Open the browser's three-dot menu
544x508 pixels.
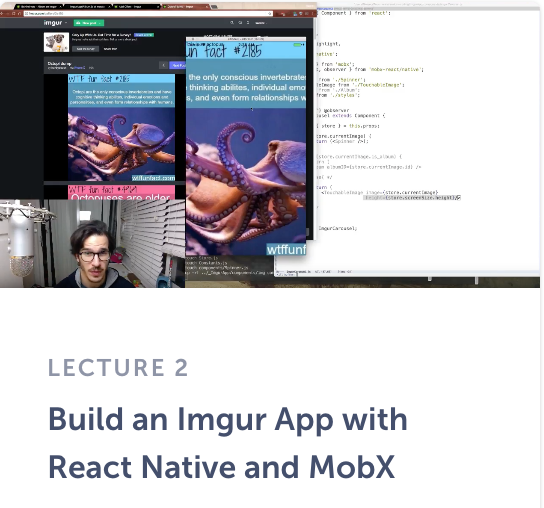pos(314,14)
